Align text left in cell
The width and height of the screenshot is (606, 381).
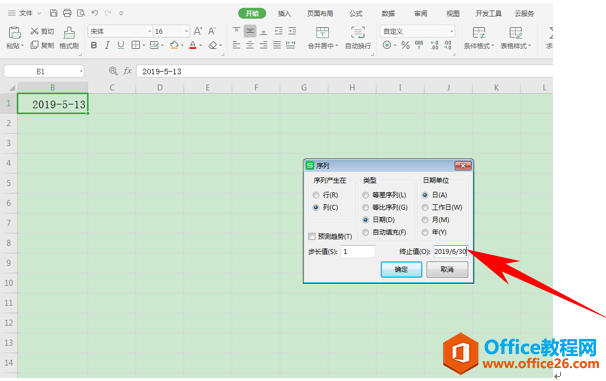pyautogui.click(x=237, y=45)
